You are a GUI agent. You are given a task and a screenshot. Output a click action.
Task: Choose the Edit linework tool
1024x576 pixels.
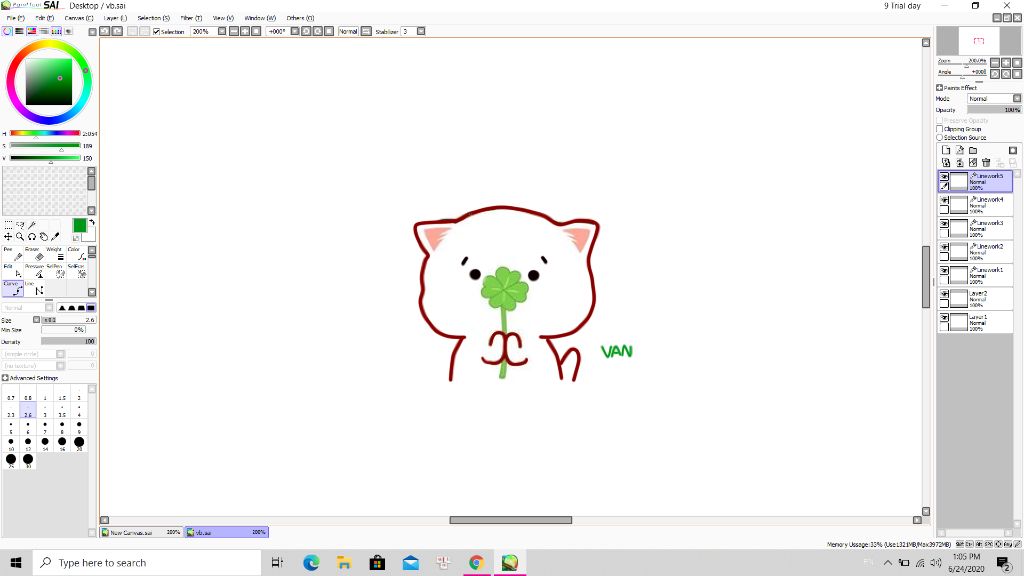pyautogui.click(x=13, y=271)
